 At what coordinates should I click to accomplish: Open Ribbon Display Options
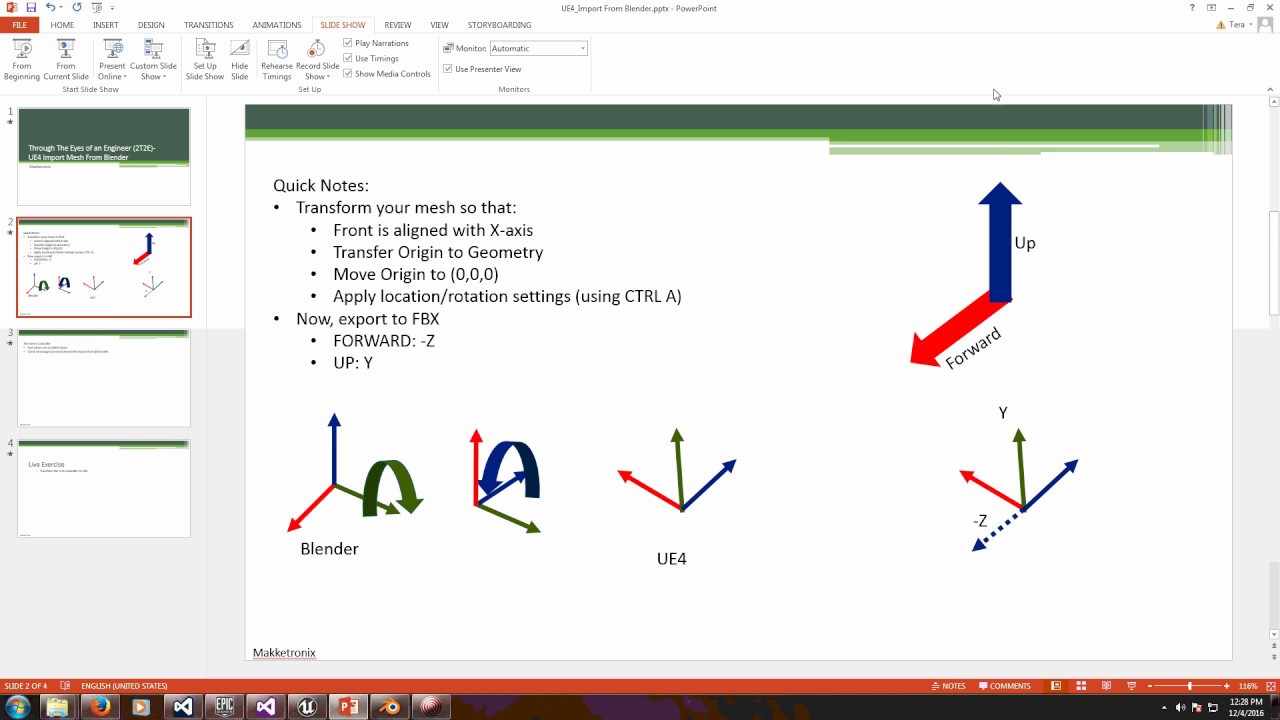[1212, 7]
